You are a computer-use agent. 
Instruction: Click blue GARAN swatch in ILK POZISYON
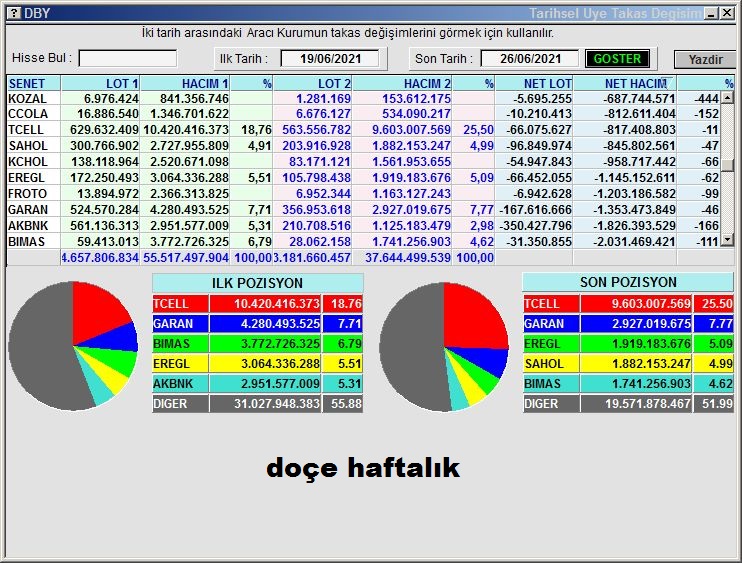coord(180,324)
